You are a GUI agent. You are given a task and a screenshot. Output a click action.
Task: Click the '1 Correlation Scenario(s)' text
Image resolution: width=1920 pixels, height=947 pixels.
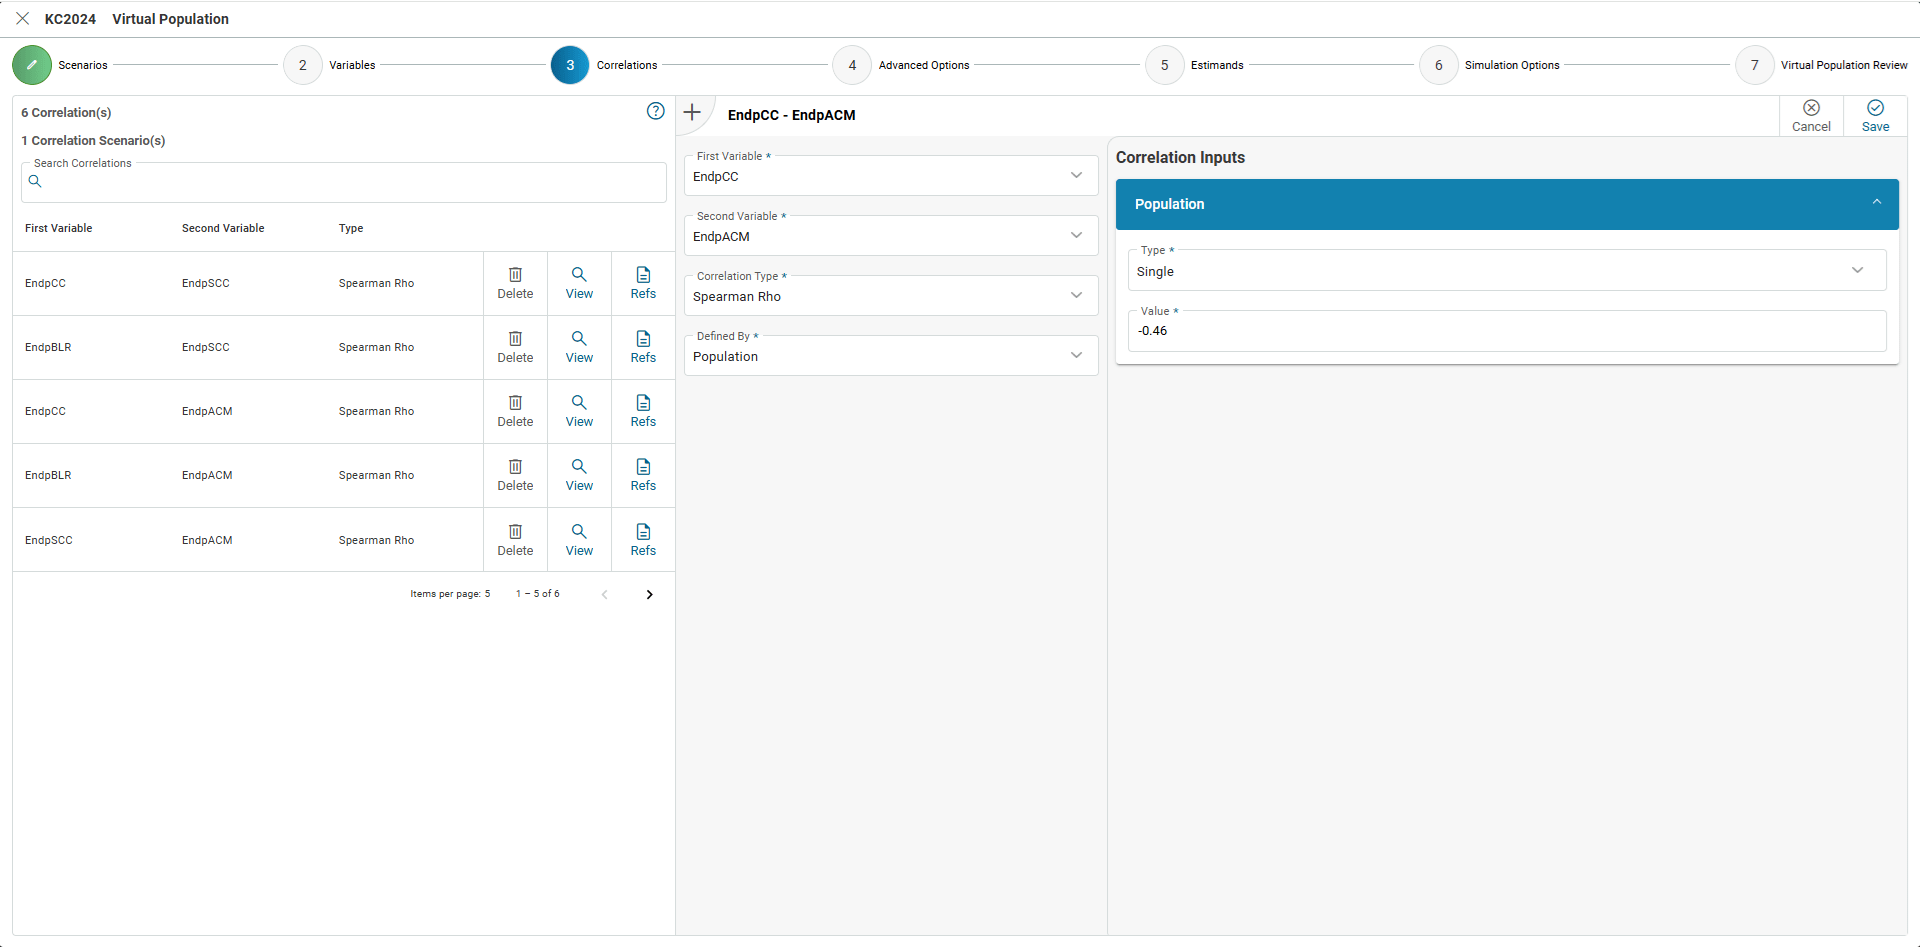pos(93,141)
